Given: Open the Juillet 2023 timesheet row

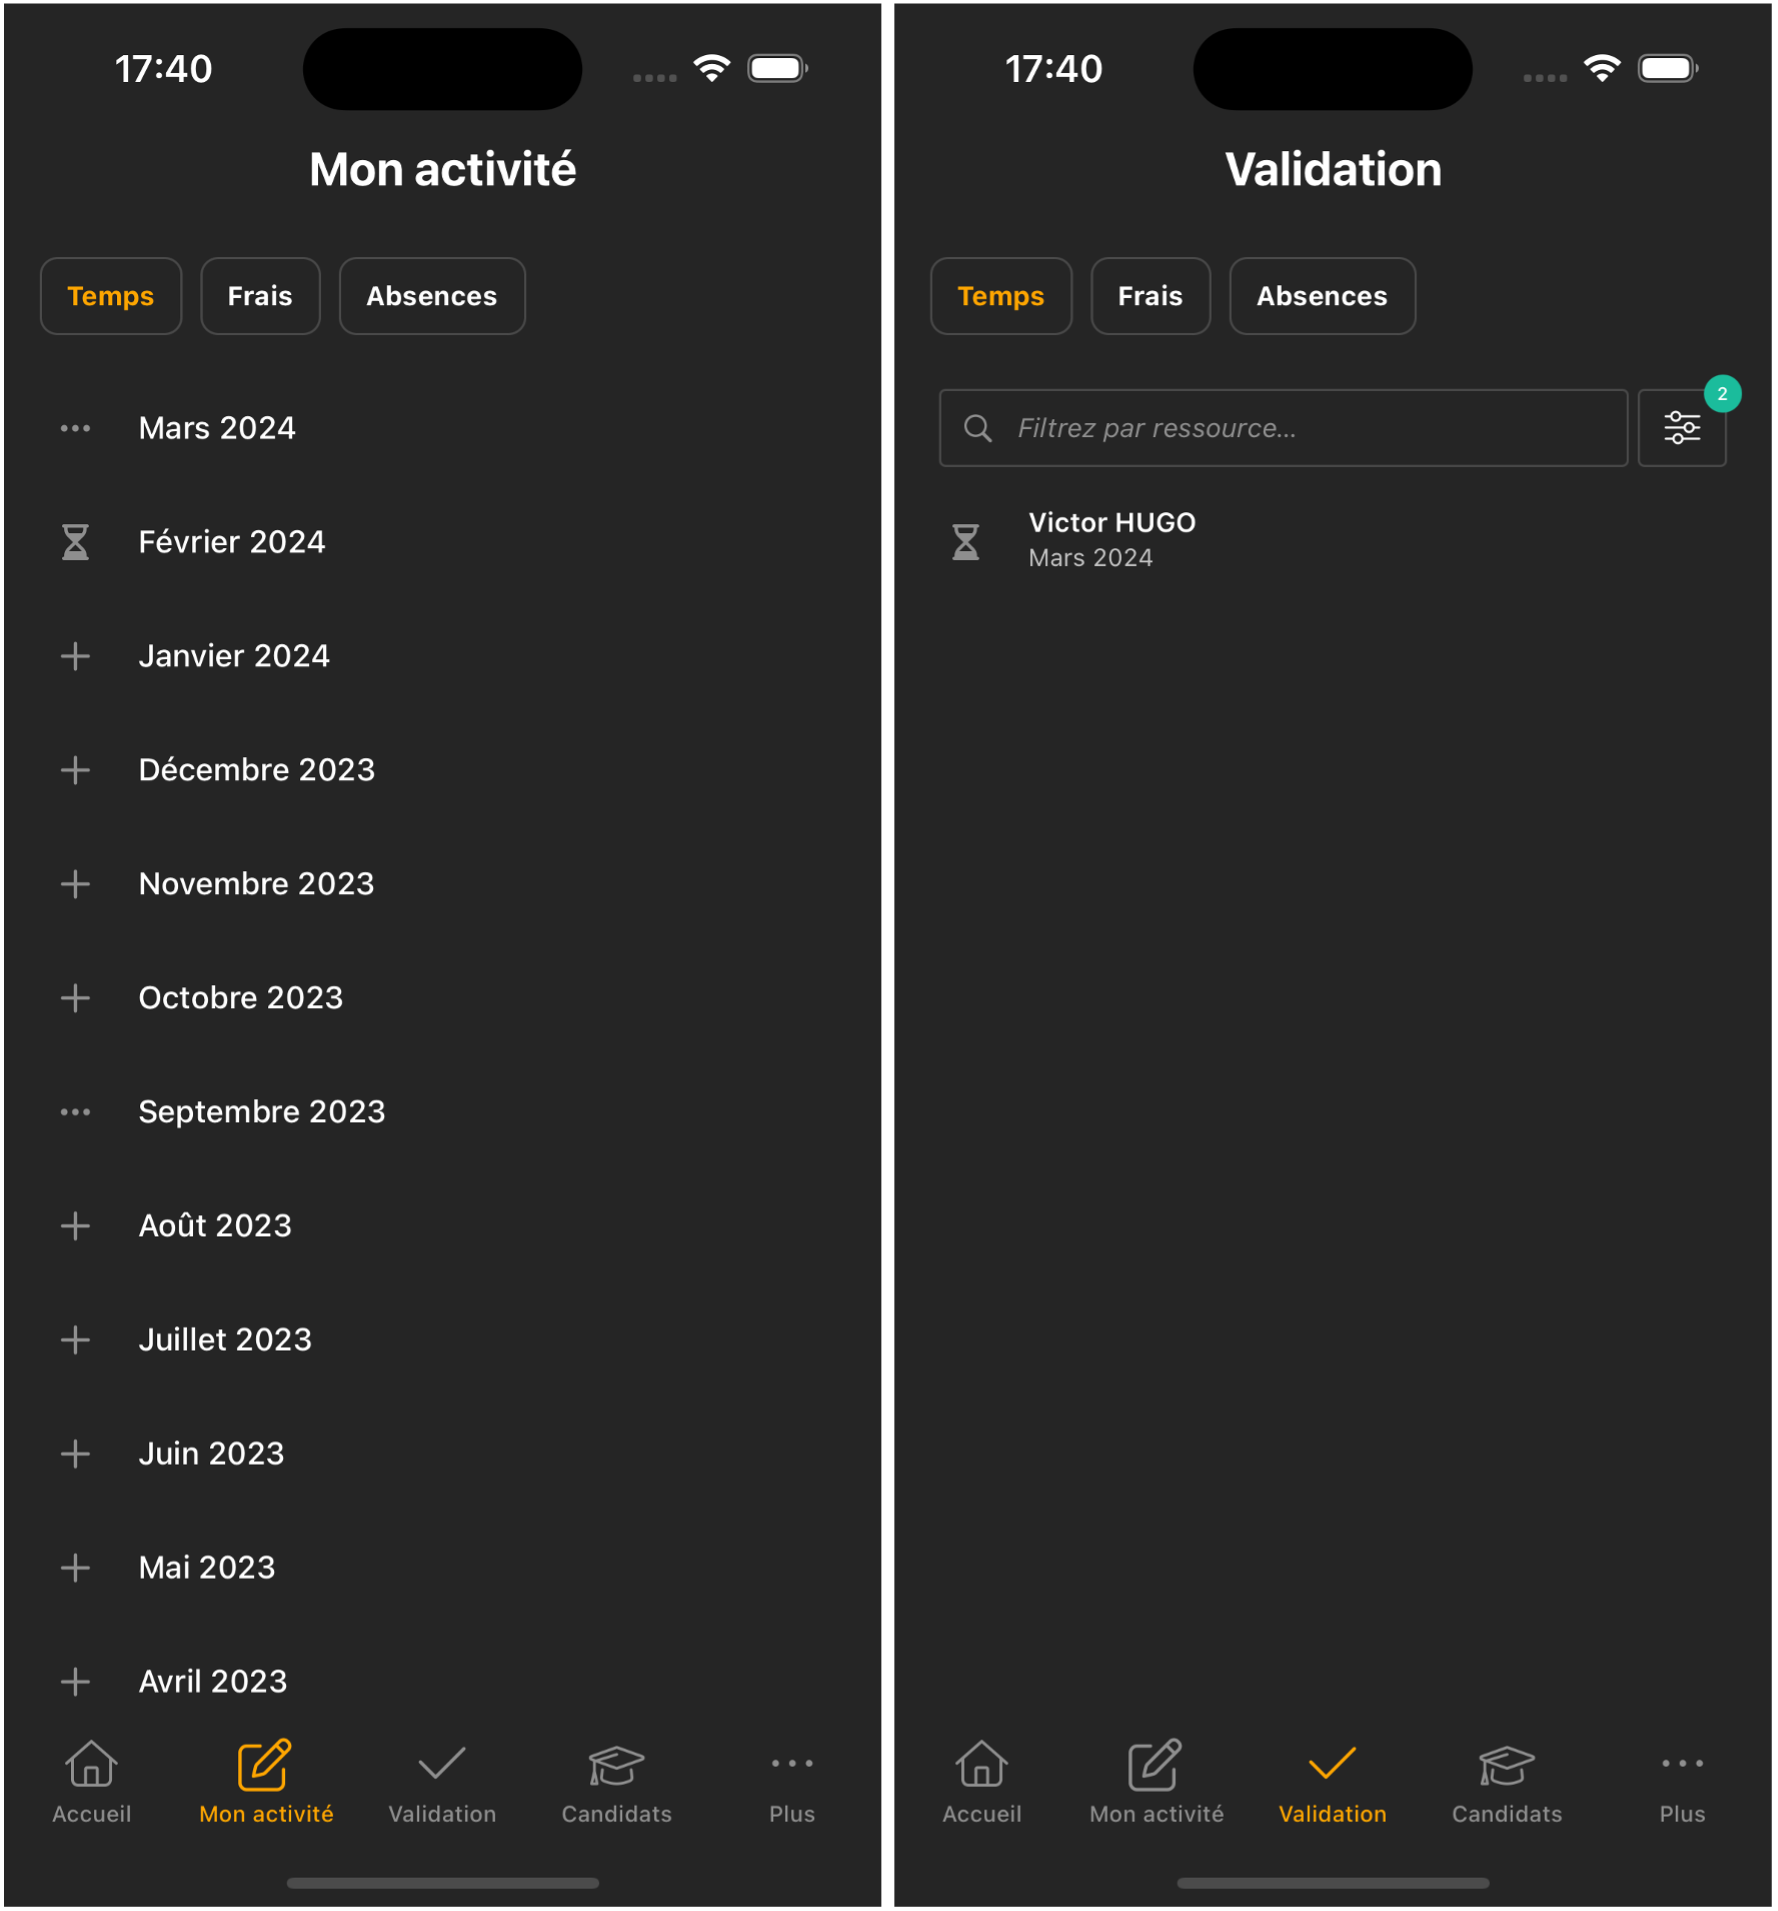Looking at the screenshot, I should click(x=442, y=1341).
